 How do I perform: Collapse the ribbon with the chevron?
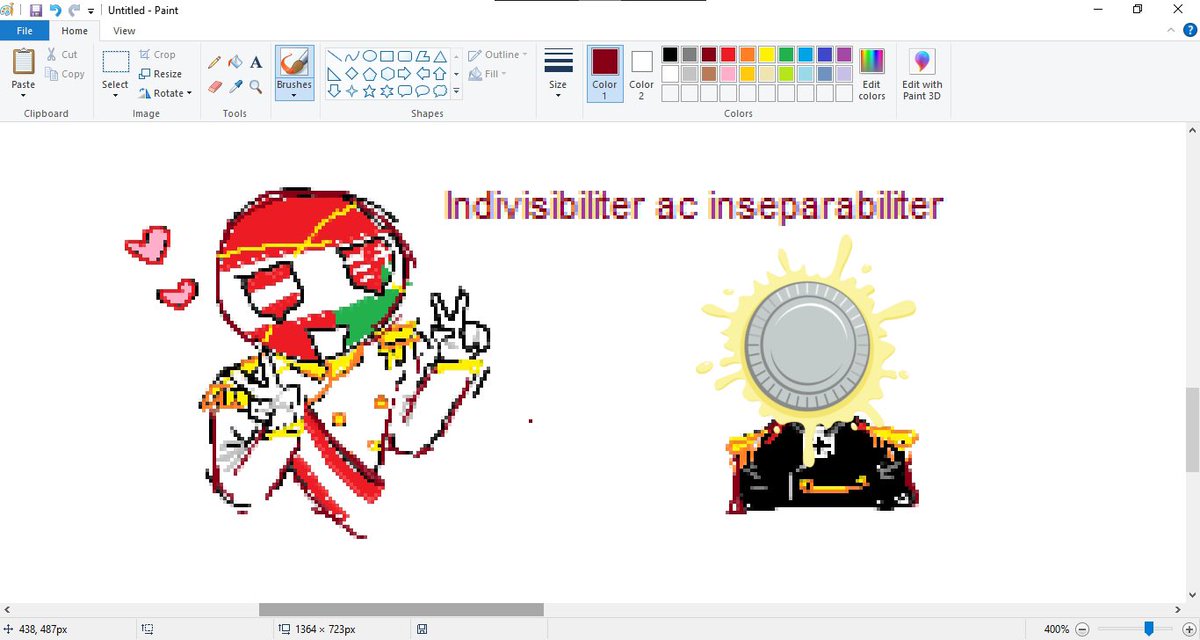[1171, 31]
